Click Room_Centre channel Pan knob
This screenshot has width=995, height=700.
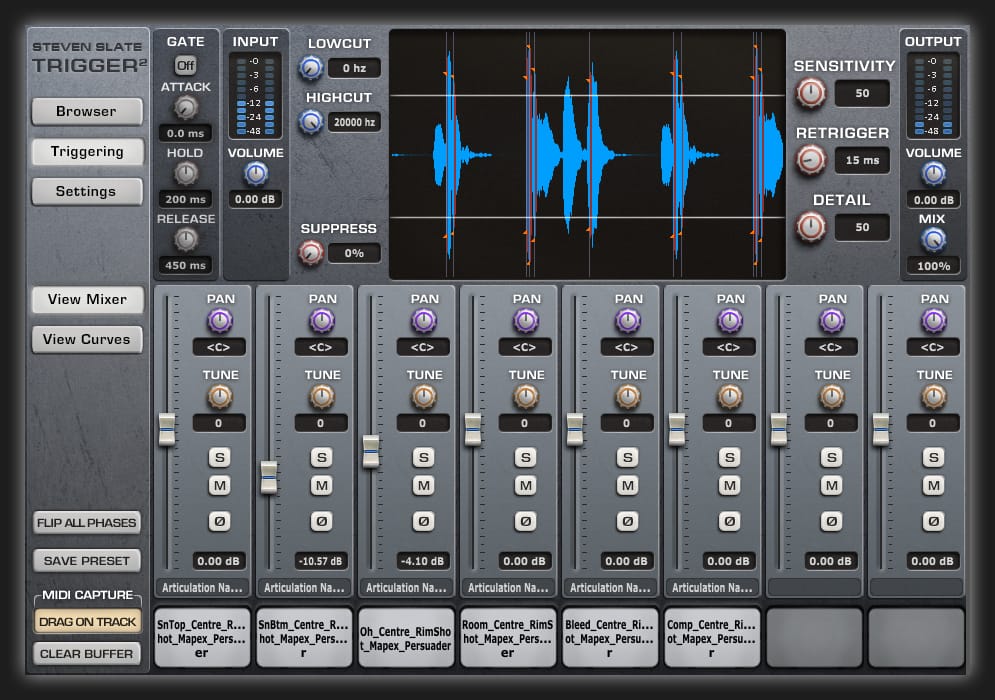point(526,321)
